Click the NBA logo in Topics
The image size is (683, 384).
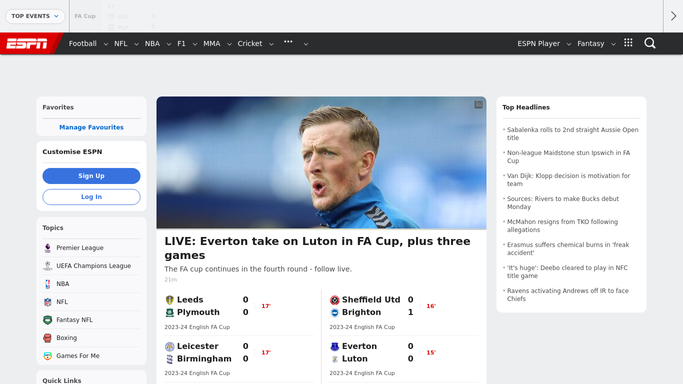(47, 284)
